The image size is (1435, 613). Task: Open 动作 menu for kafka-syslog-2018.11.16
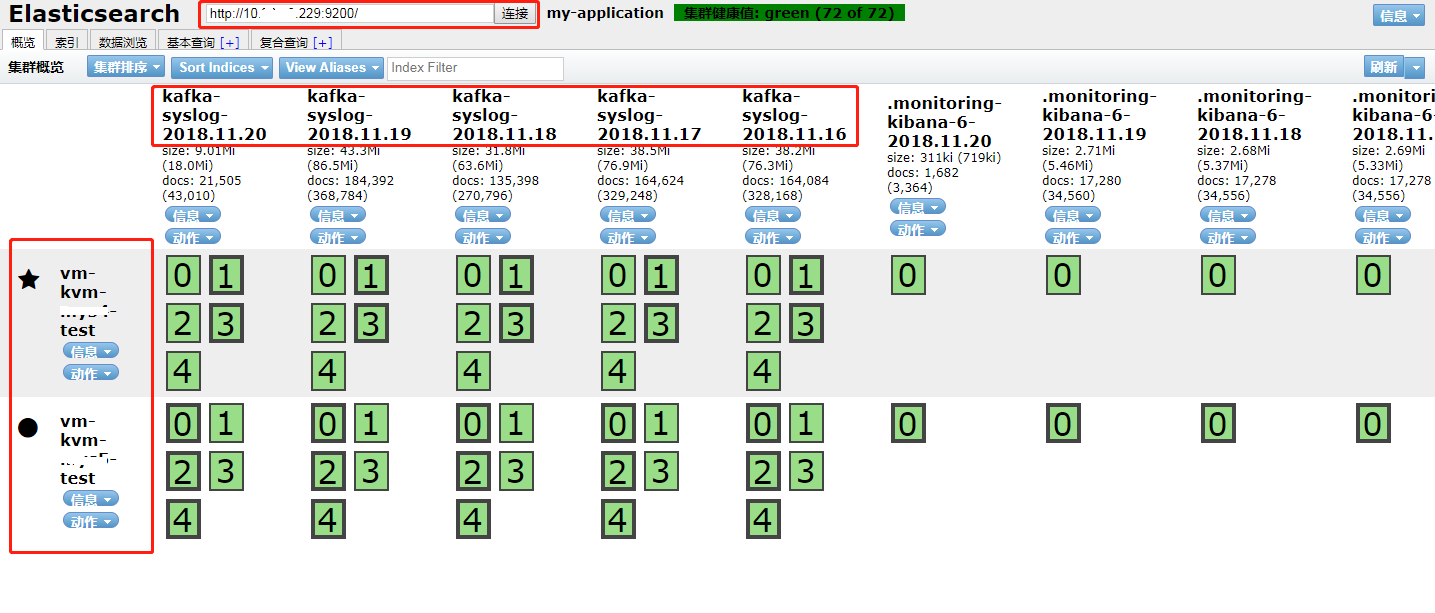pos(773,237)
